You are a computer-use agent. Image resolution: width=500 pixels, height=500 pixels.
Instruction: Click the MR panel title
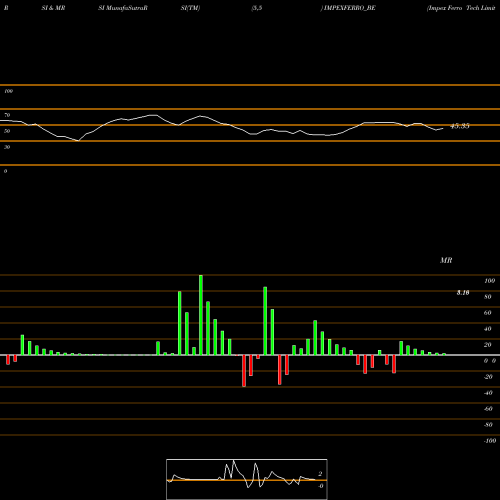[x=446, y=260]
